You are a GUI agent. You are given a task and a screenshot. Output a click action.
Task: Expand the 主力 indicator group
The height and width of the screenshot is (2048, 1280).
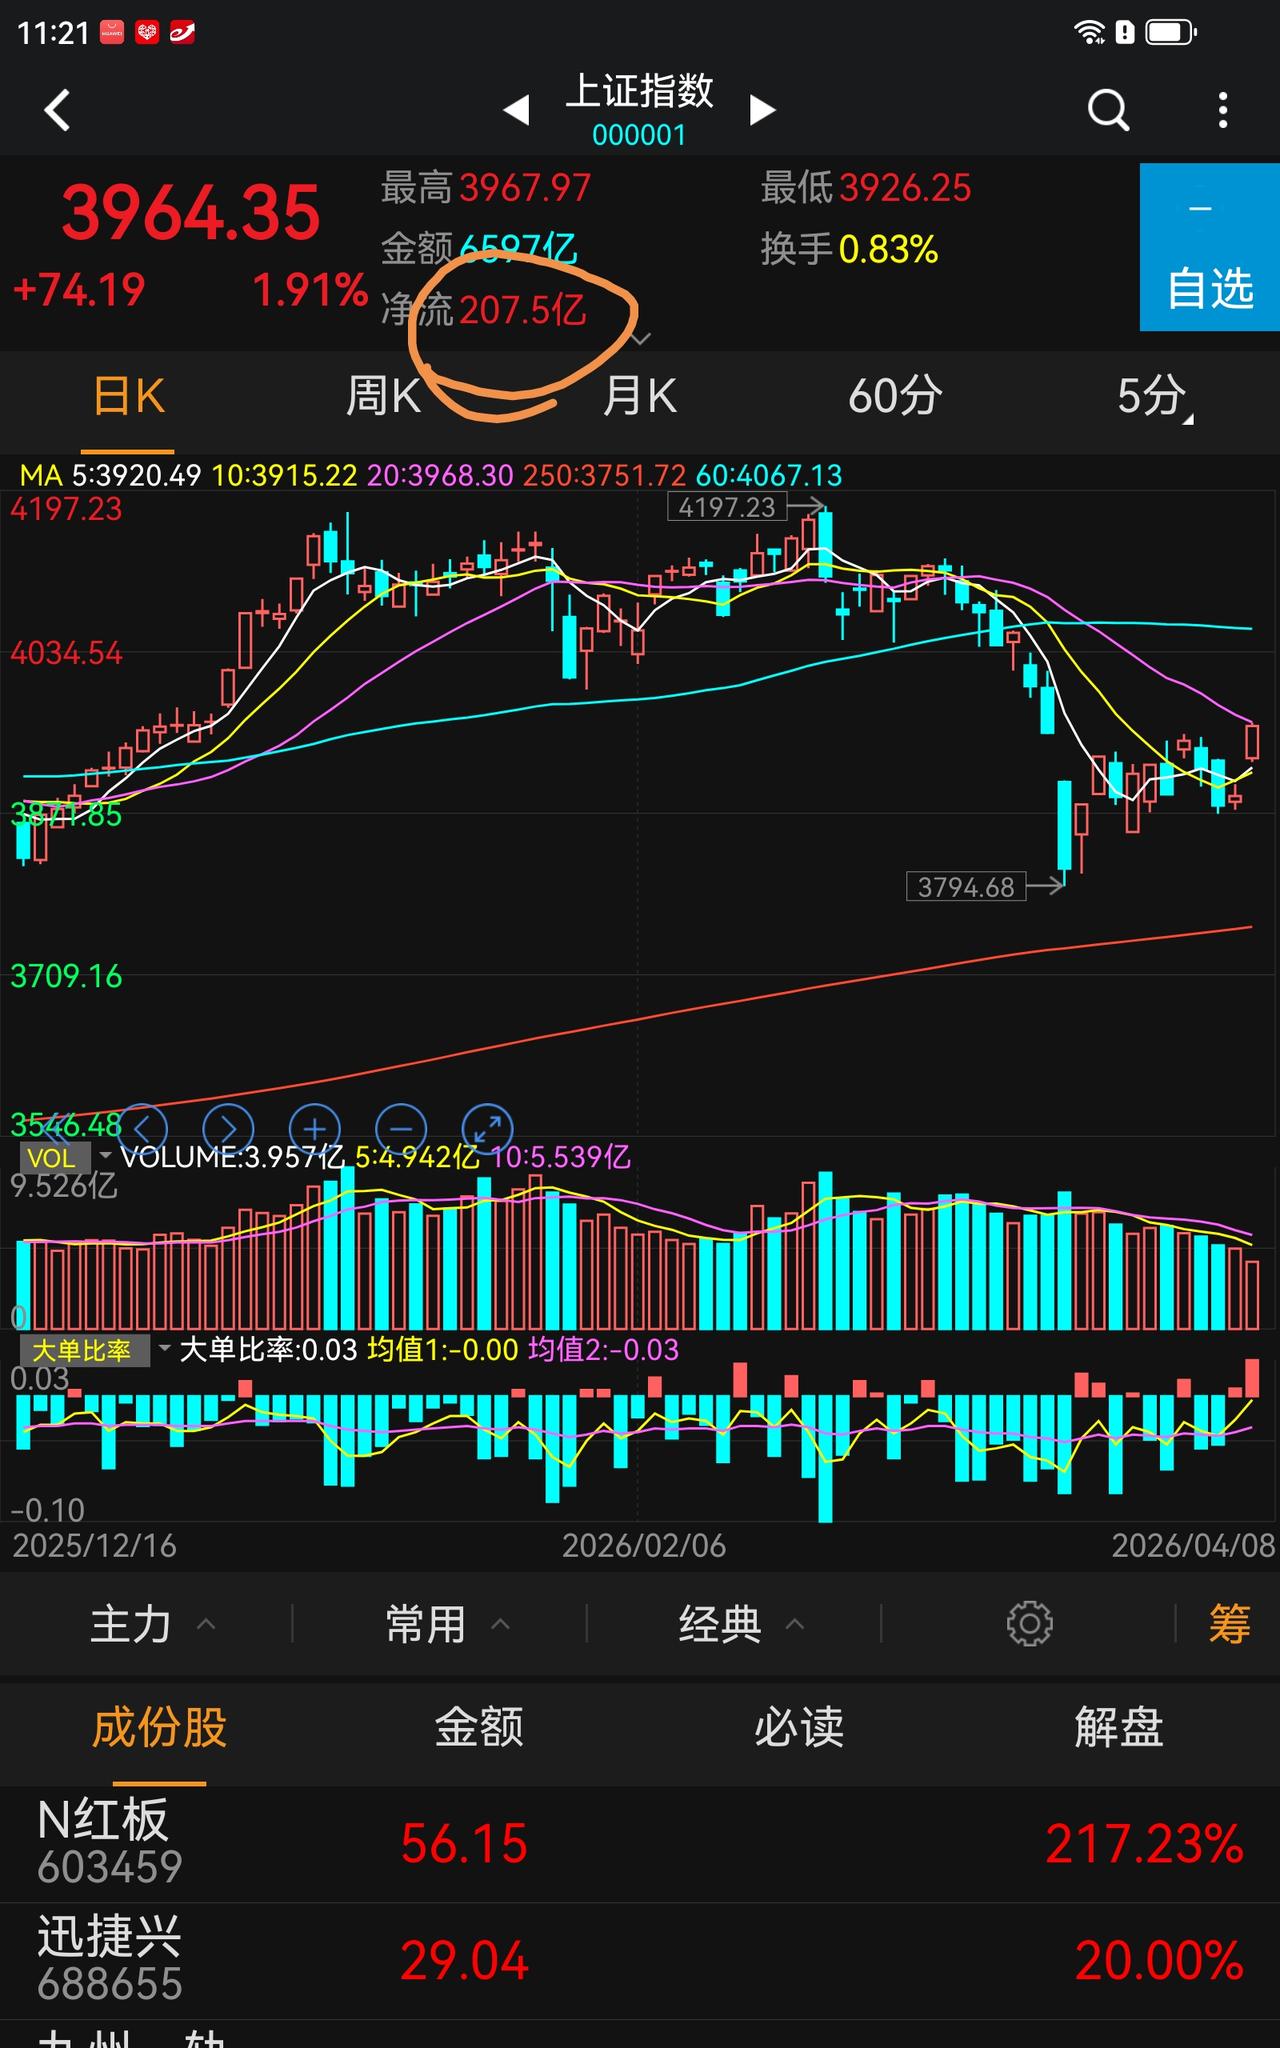(x=153, y=1624)
